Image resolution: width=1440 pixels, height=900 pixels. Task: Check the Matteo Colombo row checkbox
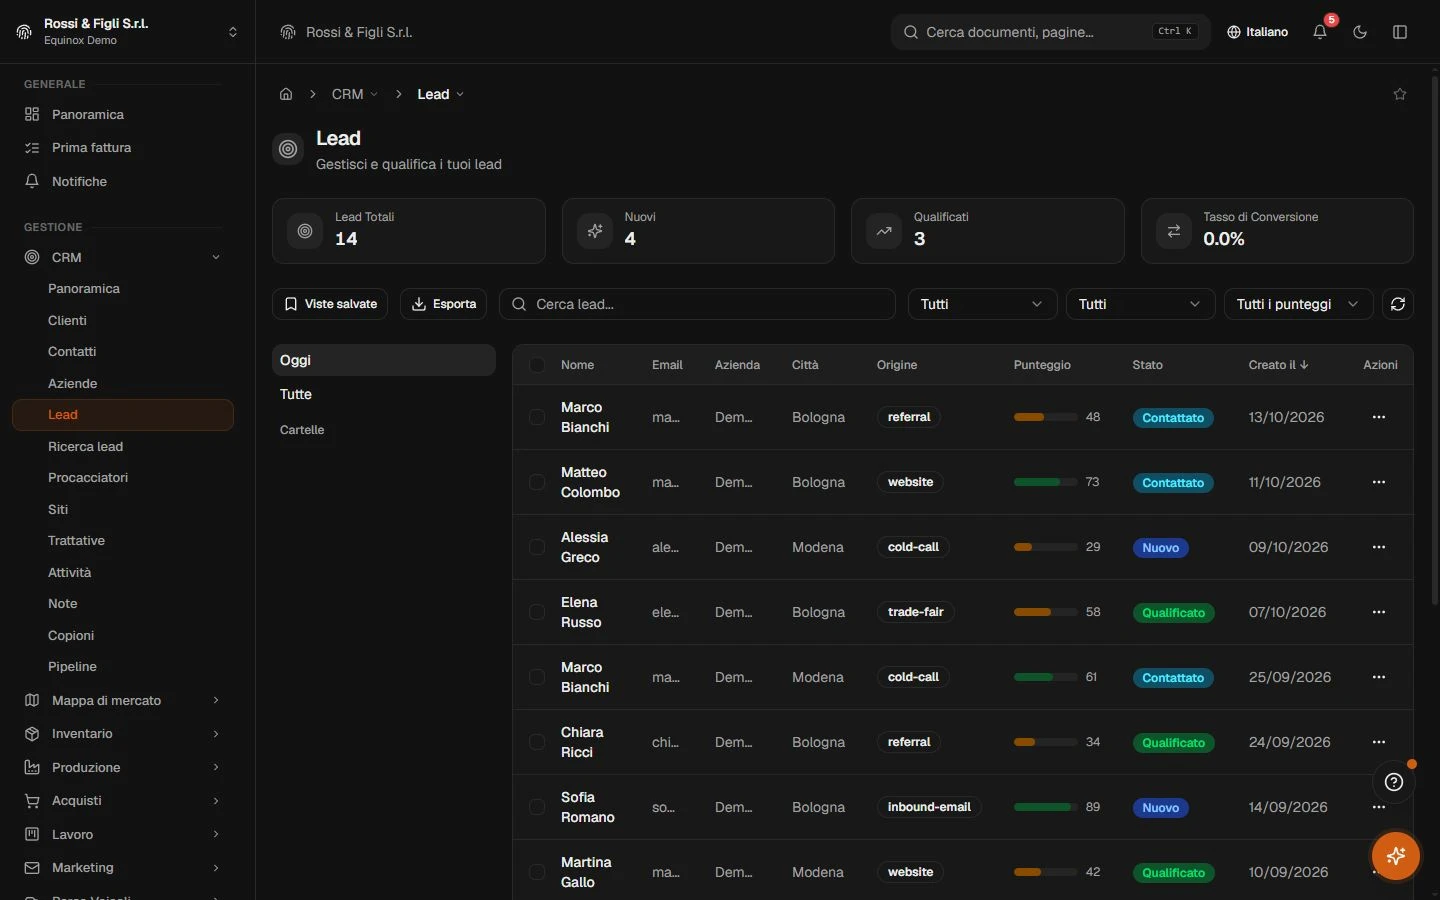pos(537,482)
